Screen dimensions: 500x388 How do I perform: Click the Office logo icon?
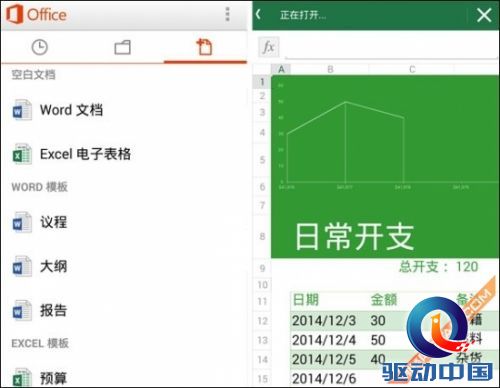tap(14, 15)
